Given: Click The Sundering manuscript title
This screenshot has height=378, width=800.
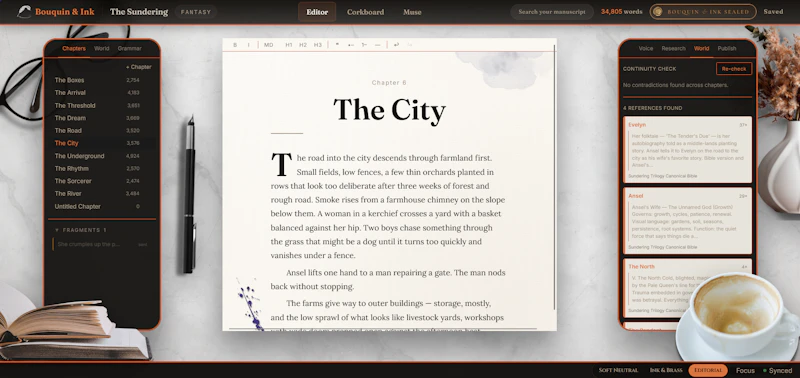Looking at the screenshot, I should pyautogui.click(x=139, y=12).
